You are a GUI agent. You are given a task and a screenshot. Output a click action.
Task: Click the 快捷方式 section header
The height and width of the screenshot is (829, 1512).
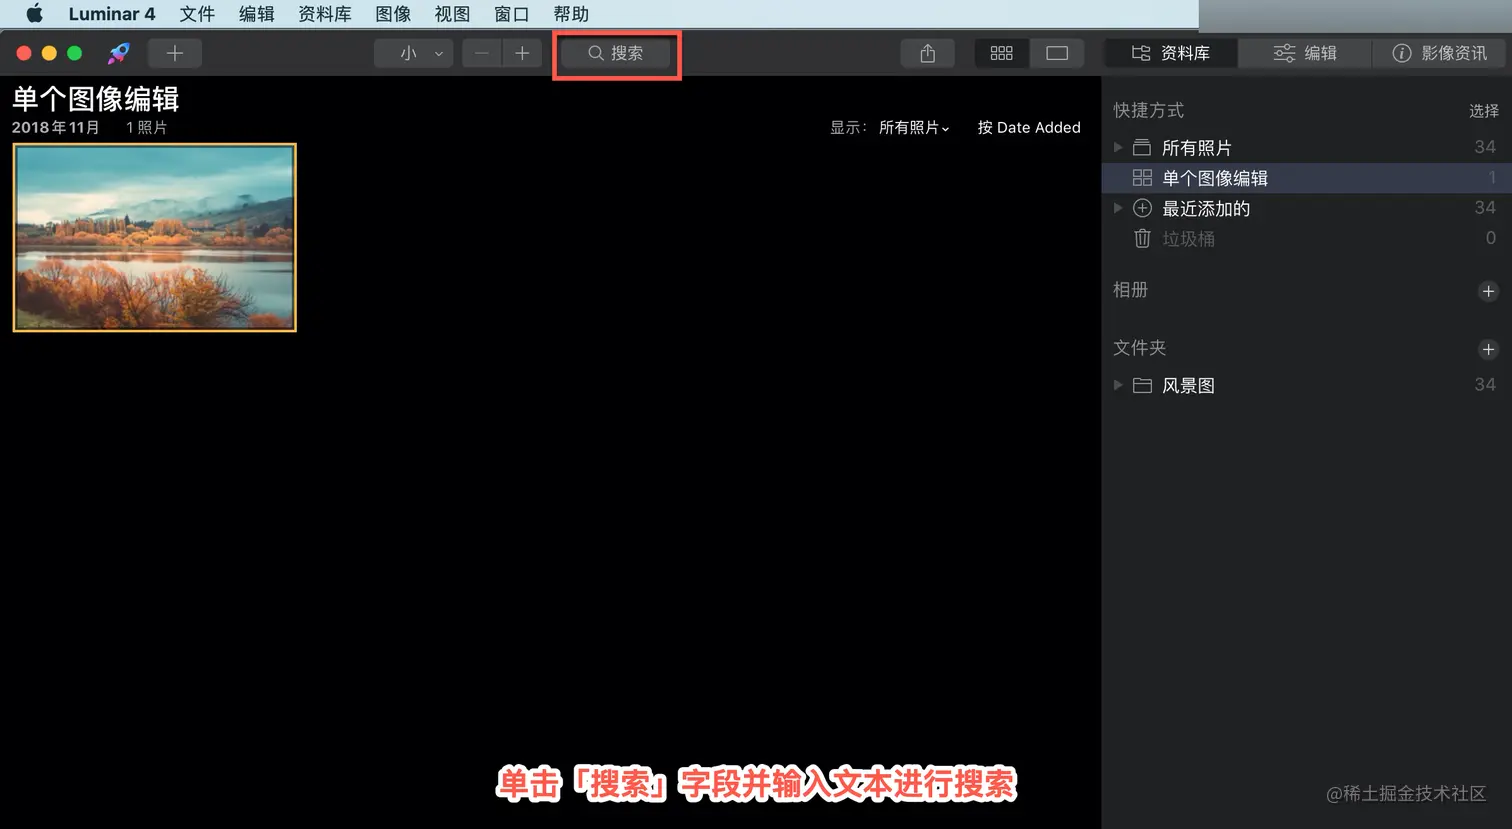tap(1149, 110)
